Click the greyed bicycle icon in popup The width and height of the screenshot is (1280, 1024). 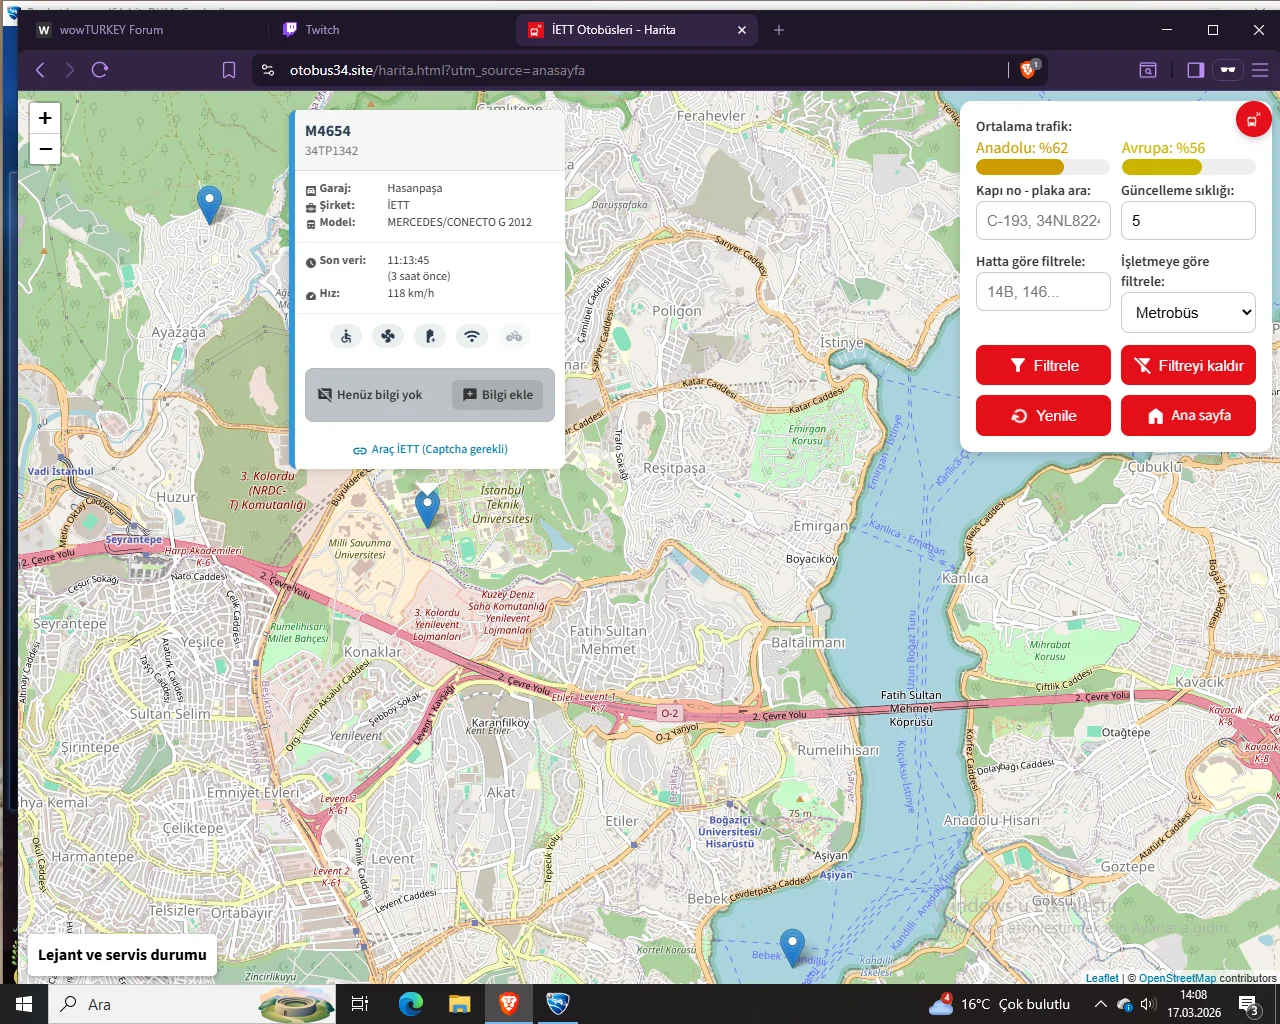(514, 337)
